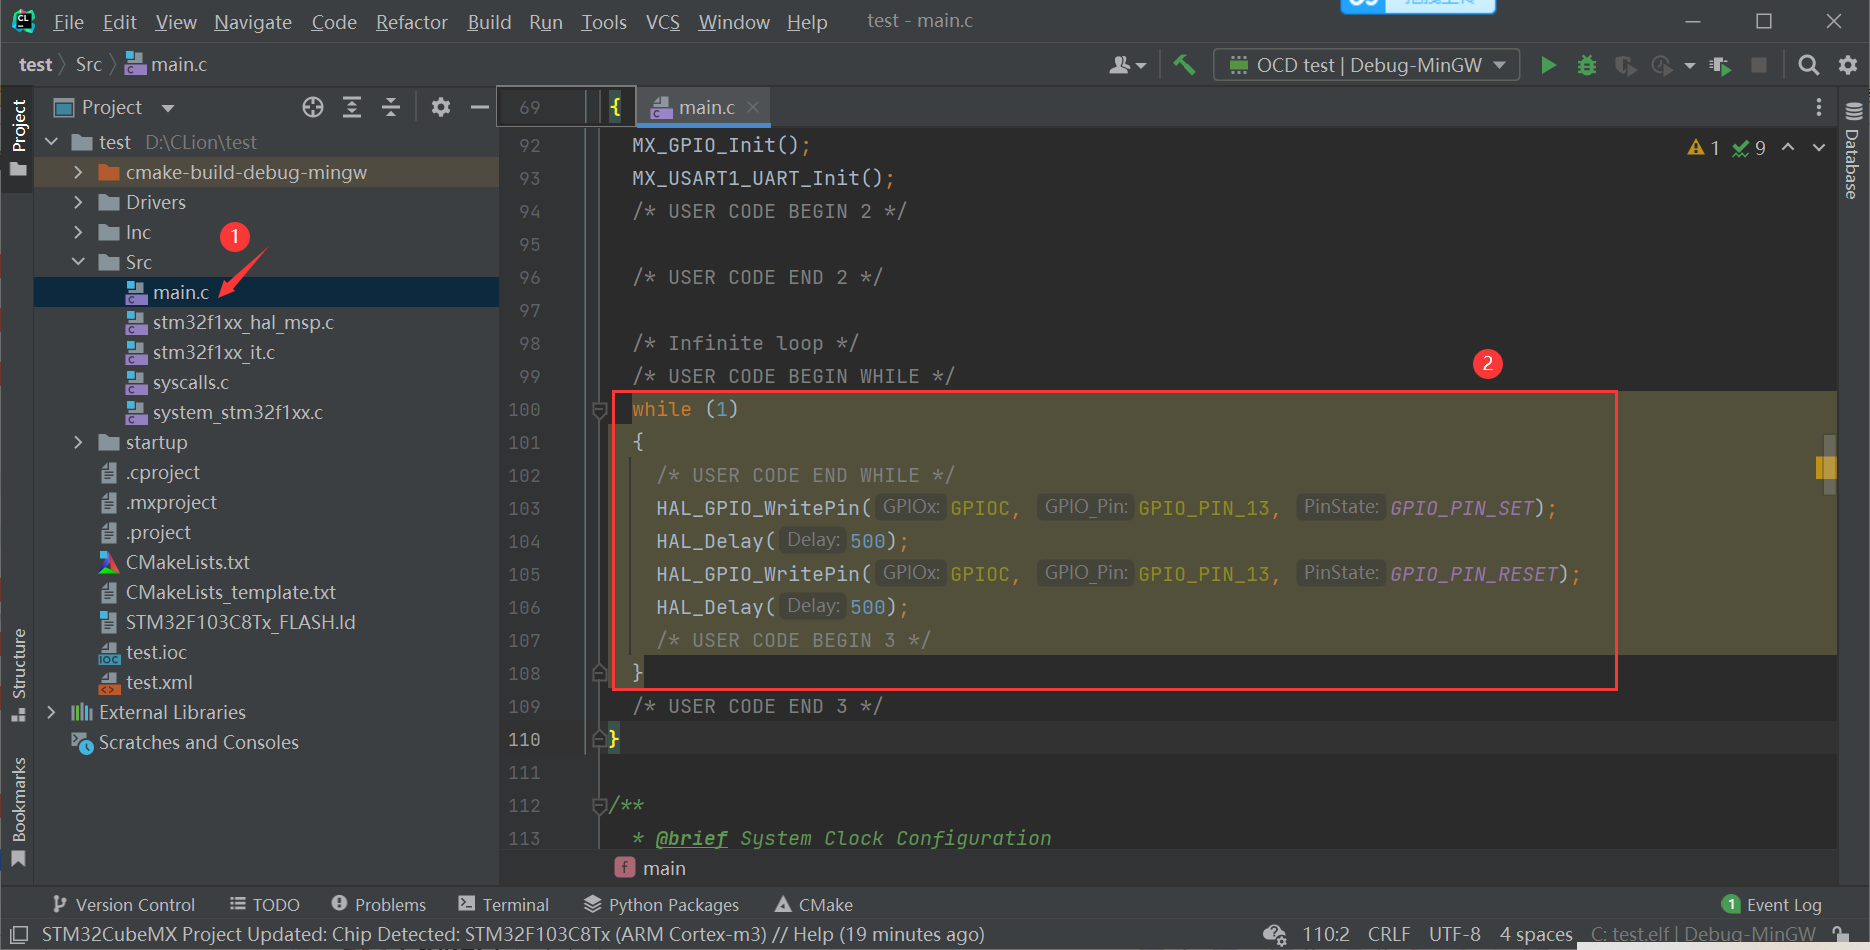Open the Structure tool window

(18, 675)
